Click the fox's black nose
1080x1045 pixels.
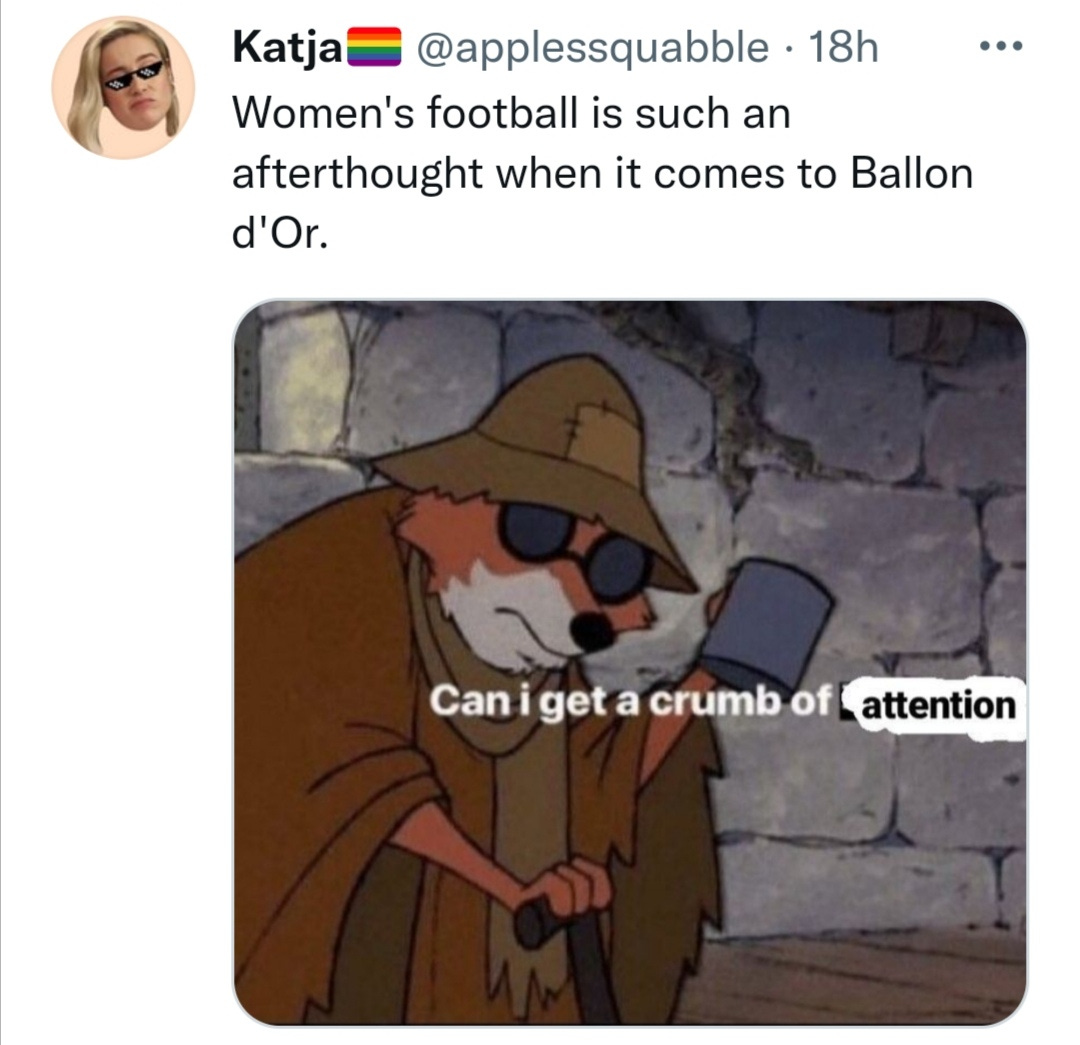click(x=593, y=632)
